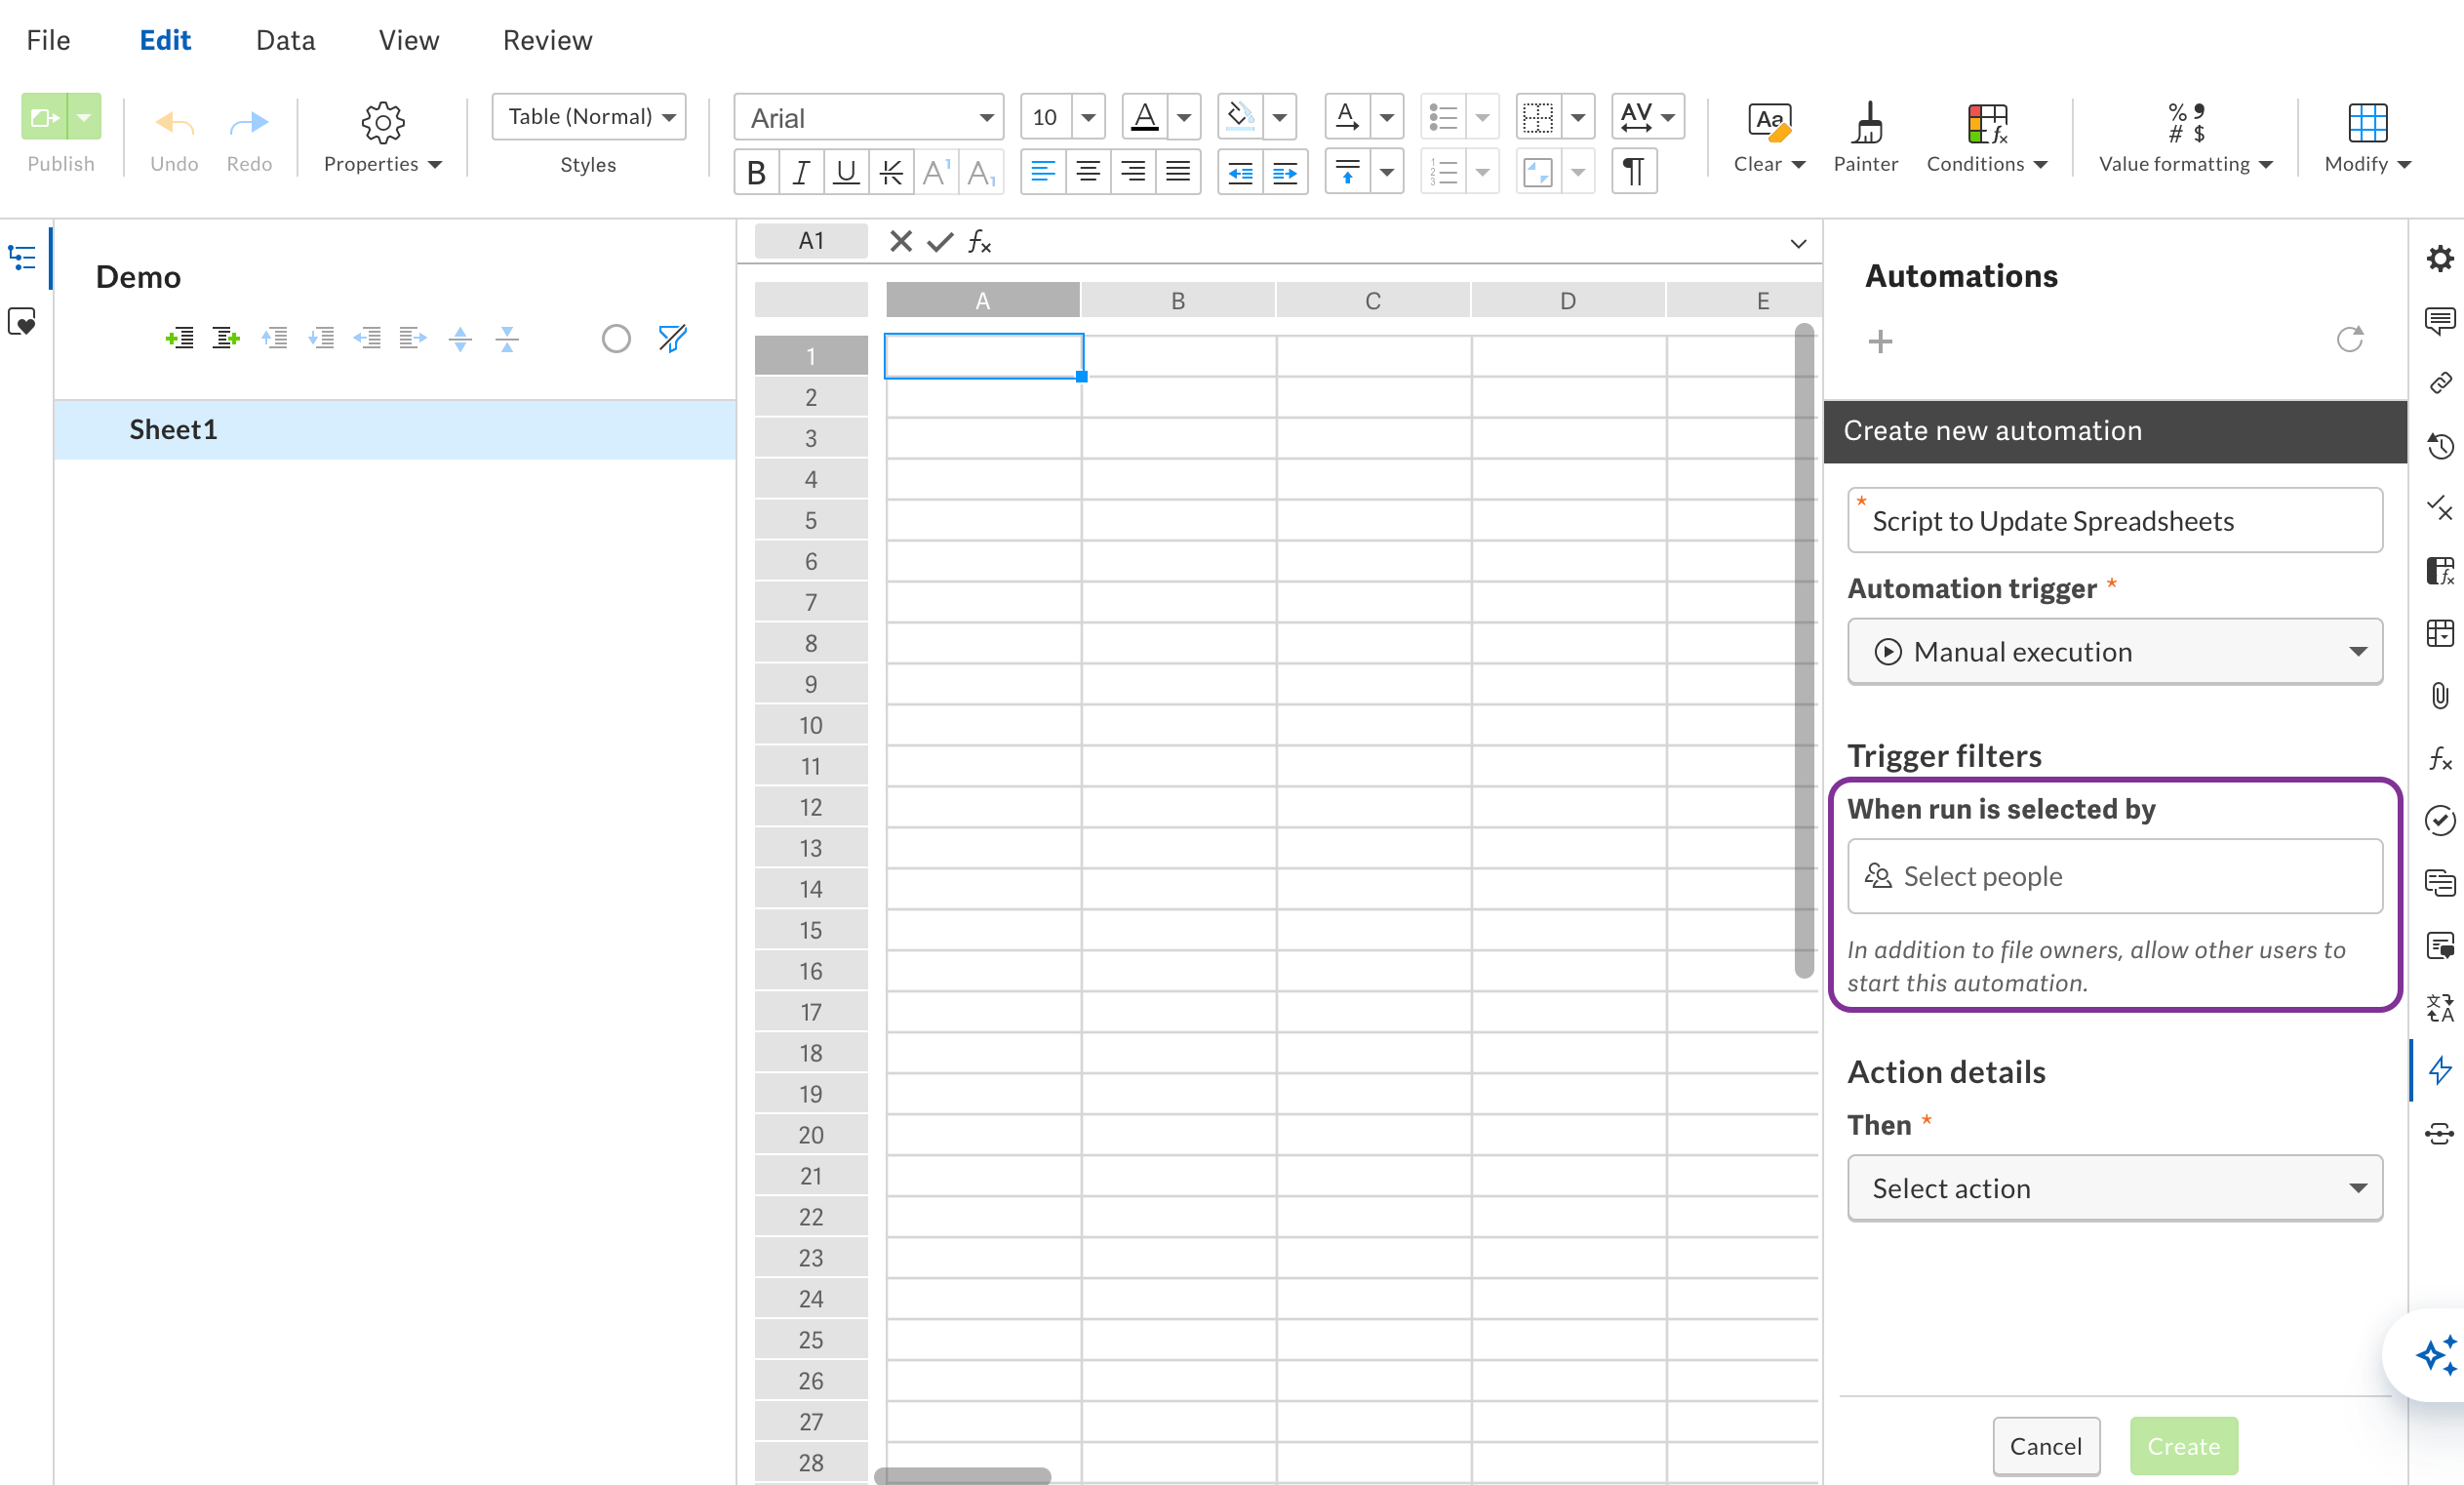Open the attachments paperclip icon
Viewport: 2464px width, 1485px height.
click(2440, 696)
